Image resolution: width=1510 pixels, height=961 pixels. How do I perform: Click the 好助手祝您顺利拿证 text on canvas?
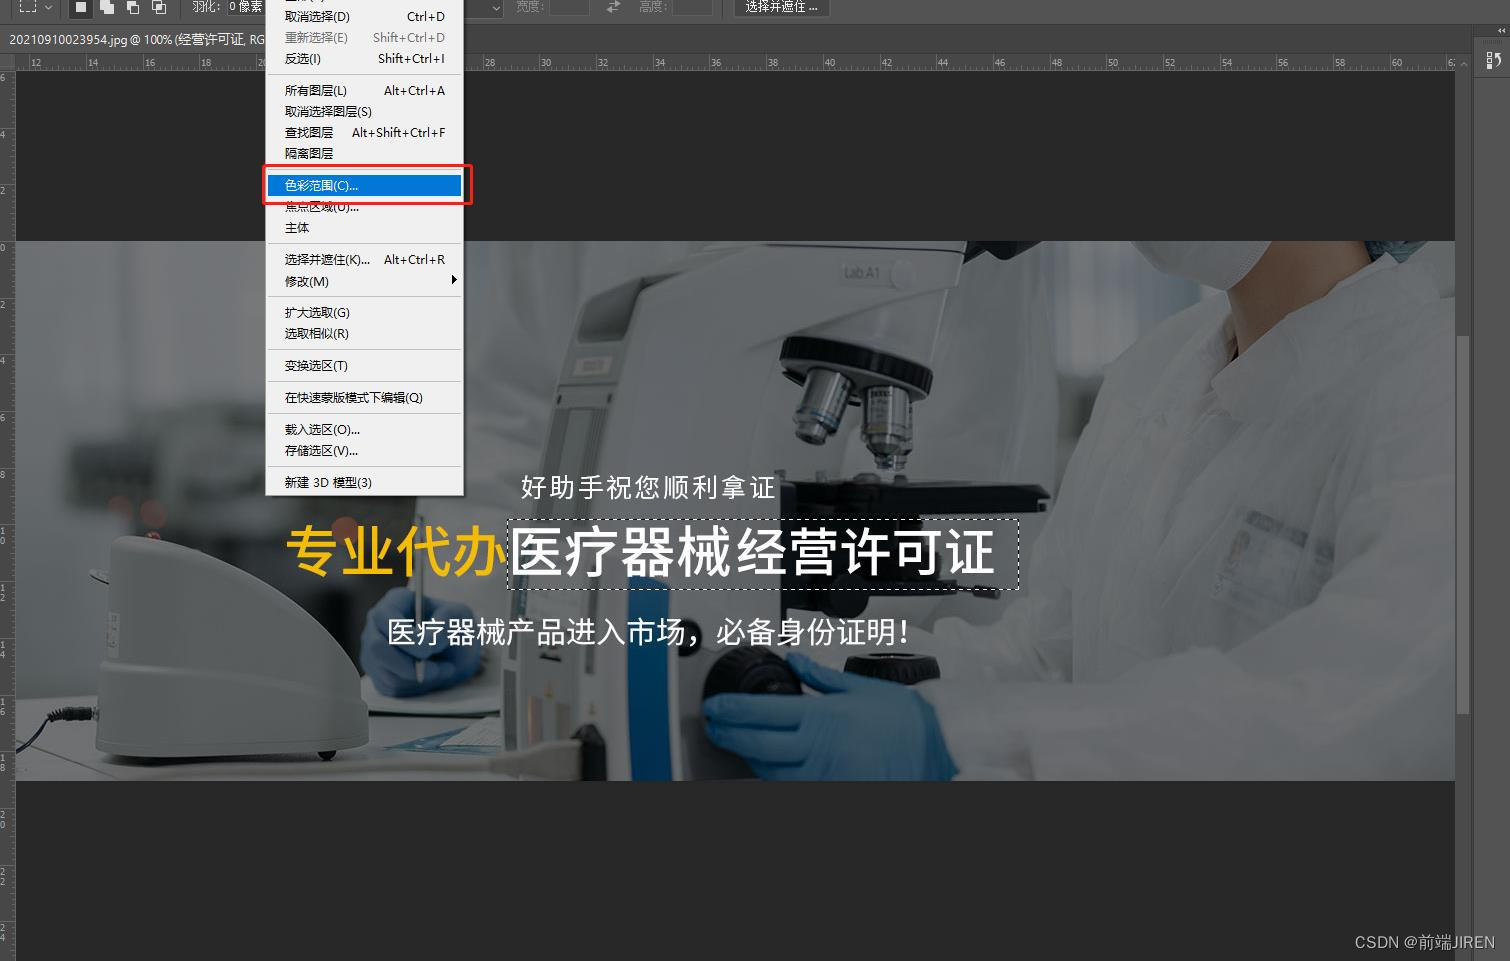(x=648, y=488)
